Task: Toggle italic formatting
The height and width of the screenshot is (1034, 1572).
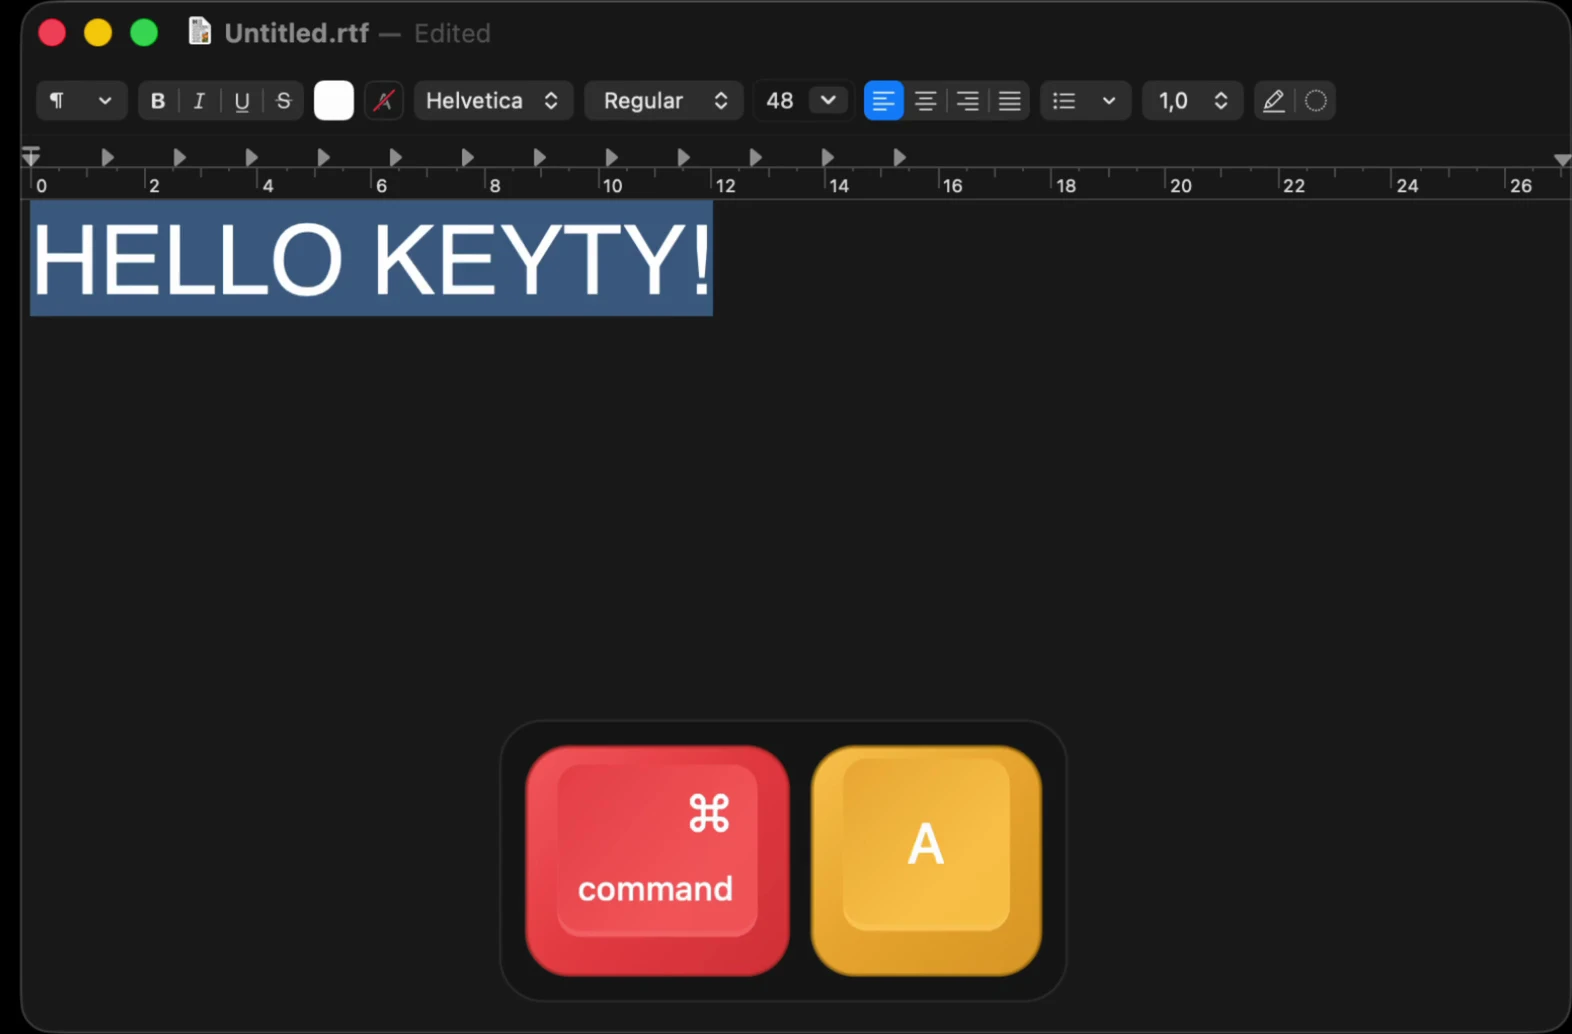Action: pos(199,101)
